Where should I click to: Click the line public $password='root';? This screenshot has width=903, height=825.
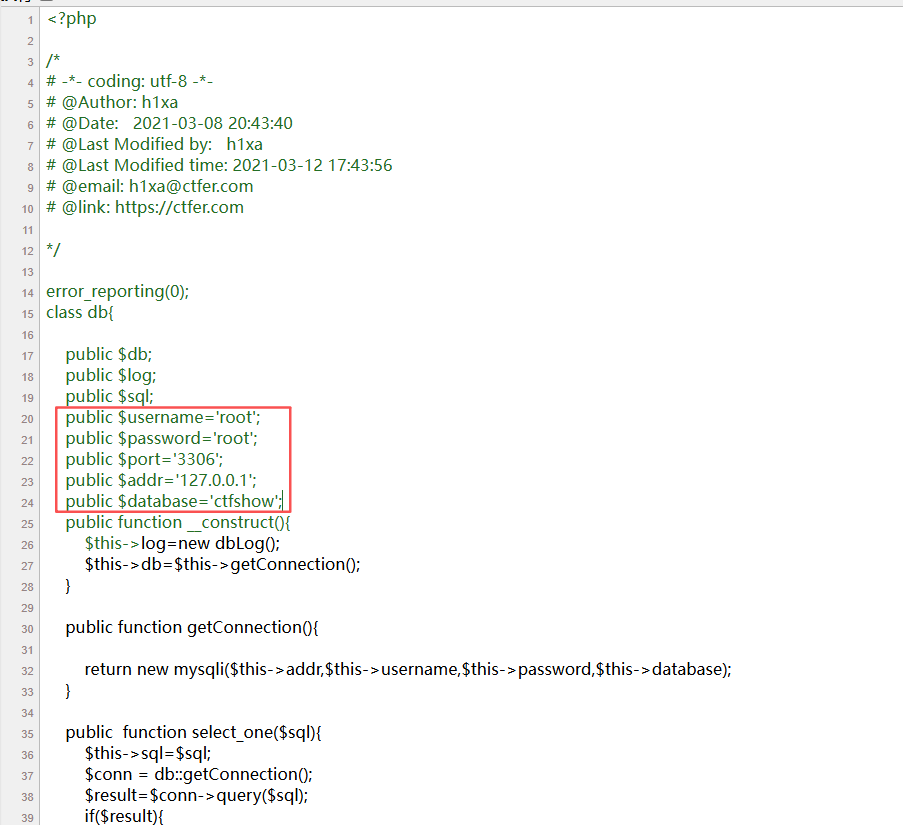pos(162,439)
